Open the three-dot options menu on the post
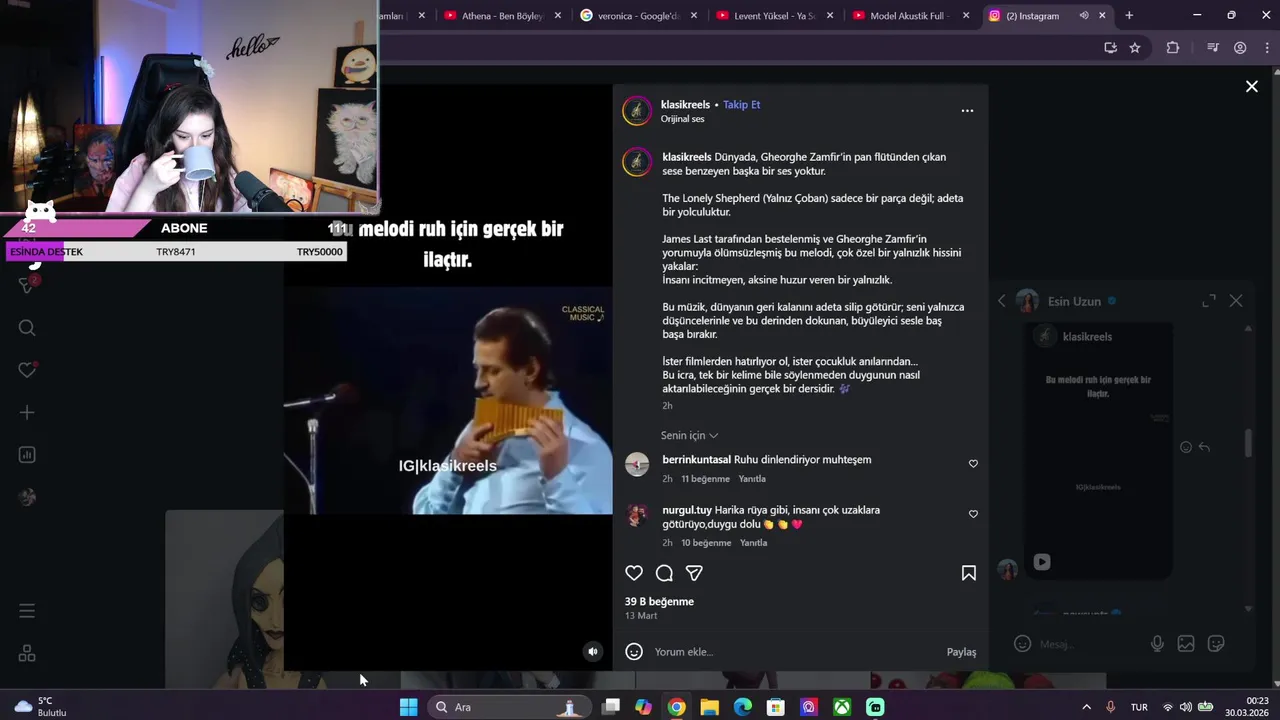The width and height of the screenshot is (1280, 720). click(x=967, y=111)
